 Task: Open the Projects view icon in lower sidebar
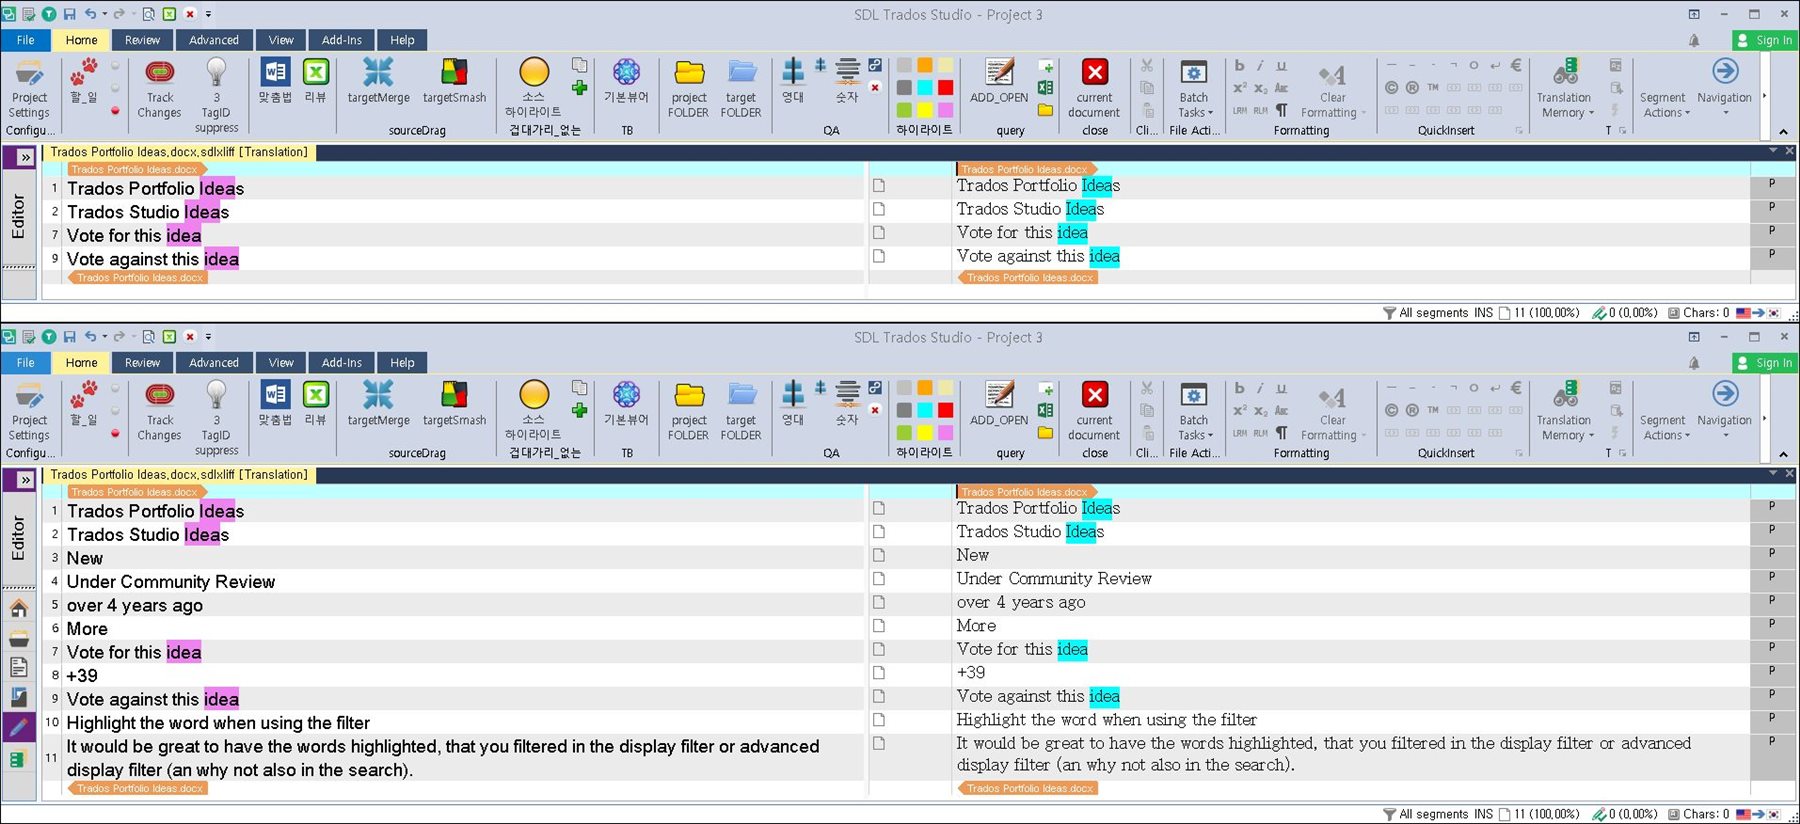18,638
